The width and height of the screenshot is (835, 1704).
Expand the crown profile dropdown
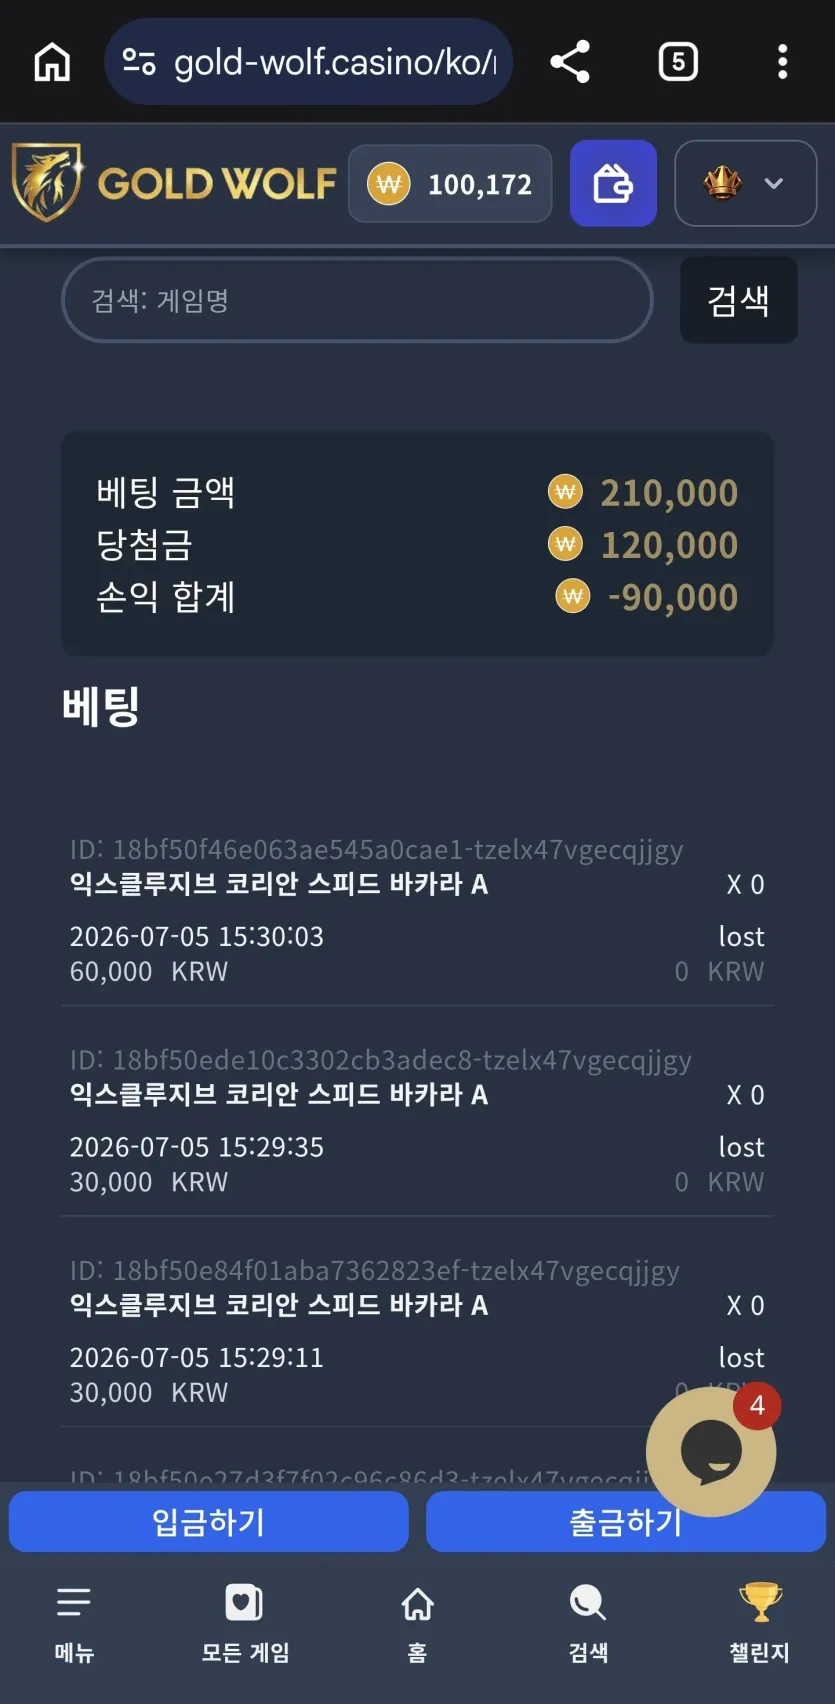coord(745,183)
